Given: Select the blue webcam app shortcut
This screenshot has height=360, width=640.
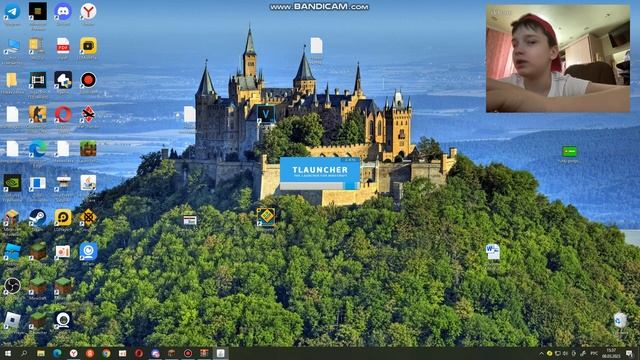Looking at the screenshot, I should (x=88, y=252).
